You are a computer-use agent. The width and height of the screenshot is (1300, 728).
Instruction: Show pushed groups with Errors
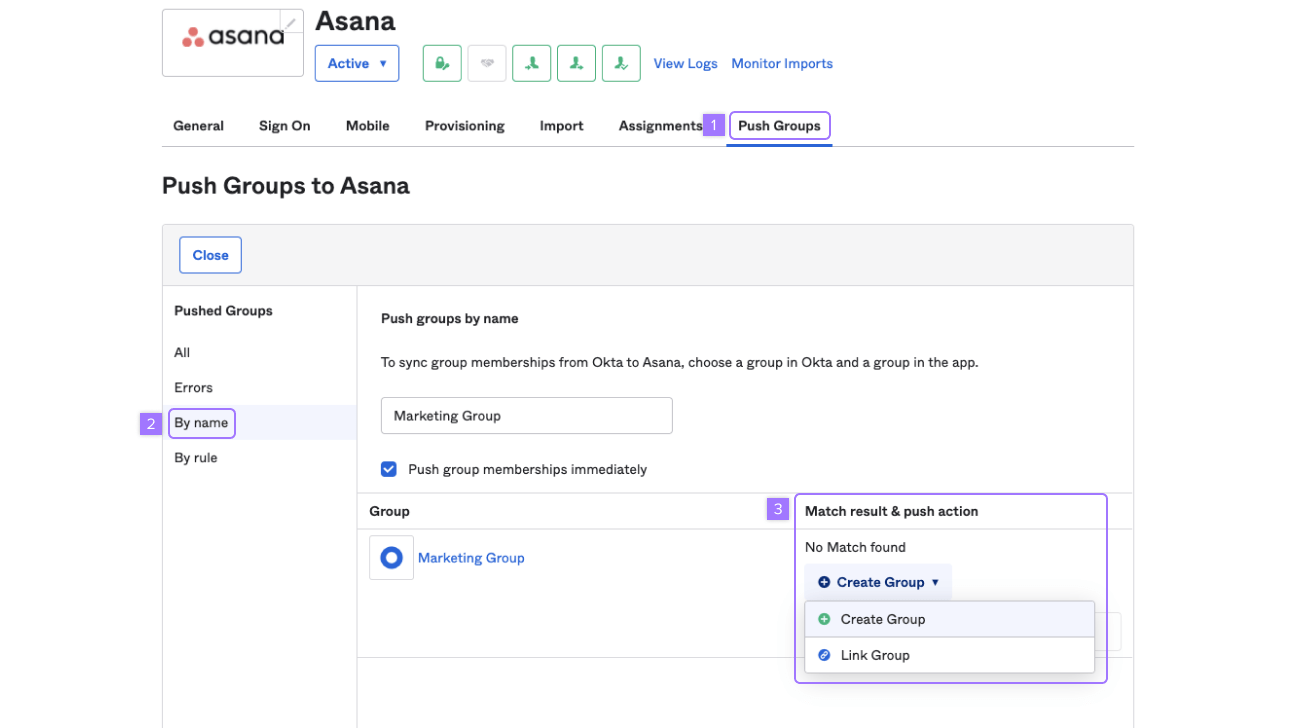[x=194, y=388]
